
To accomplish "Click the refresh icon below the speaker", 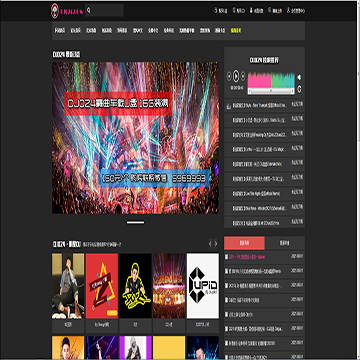I will click(299, 89).
